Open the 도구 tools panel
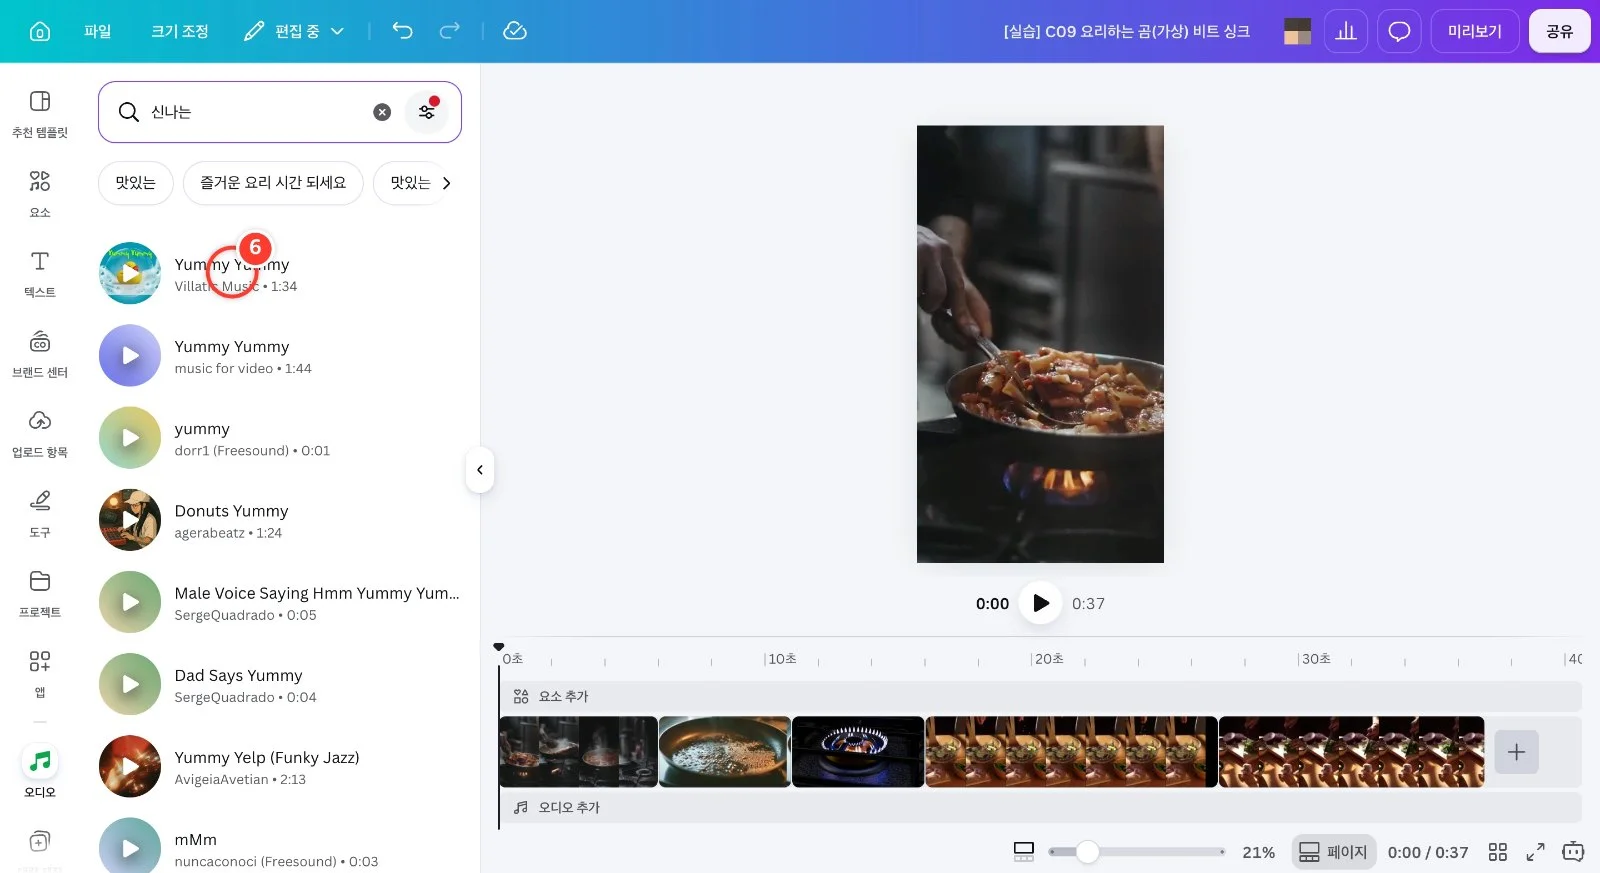Viewport: 1600px width, 873px height. tap(40, 514)
